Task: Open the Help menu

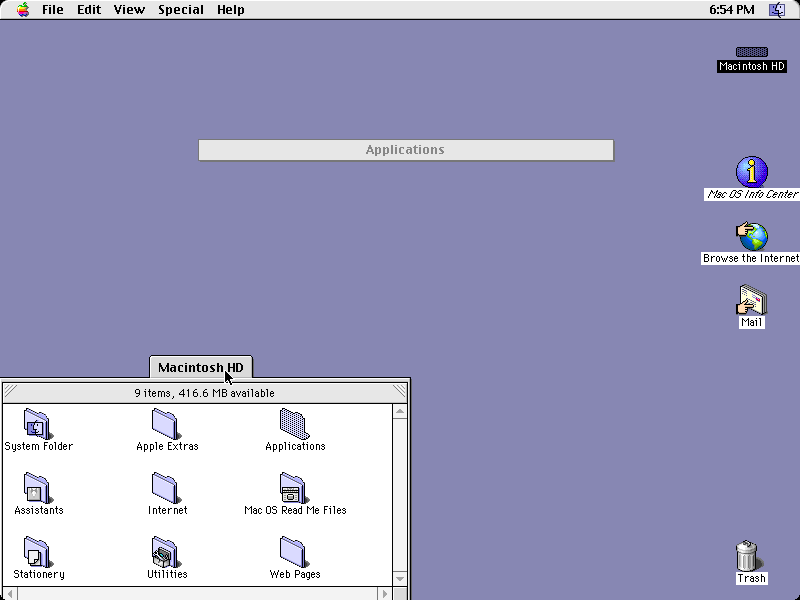Action: [x=231, y=10]
